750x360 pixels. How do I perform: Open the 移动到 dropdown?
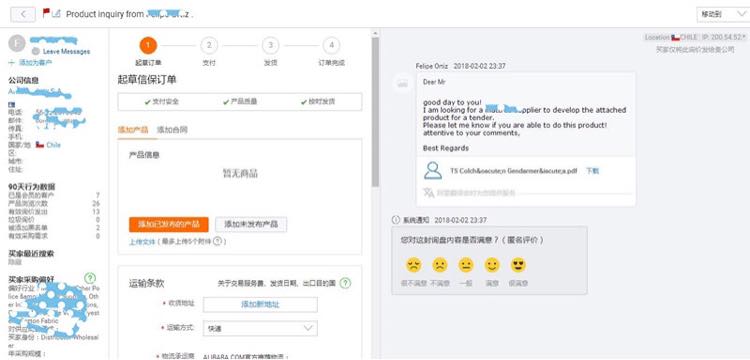point(723,14)
